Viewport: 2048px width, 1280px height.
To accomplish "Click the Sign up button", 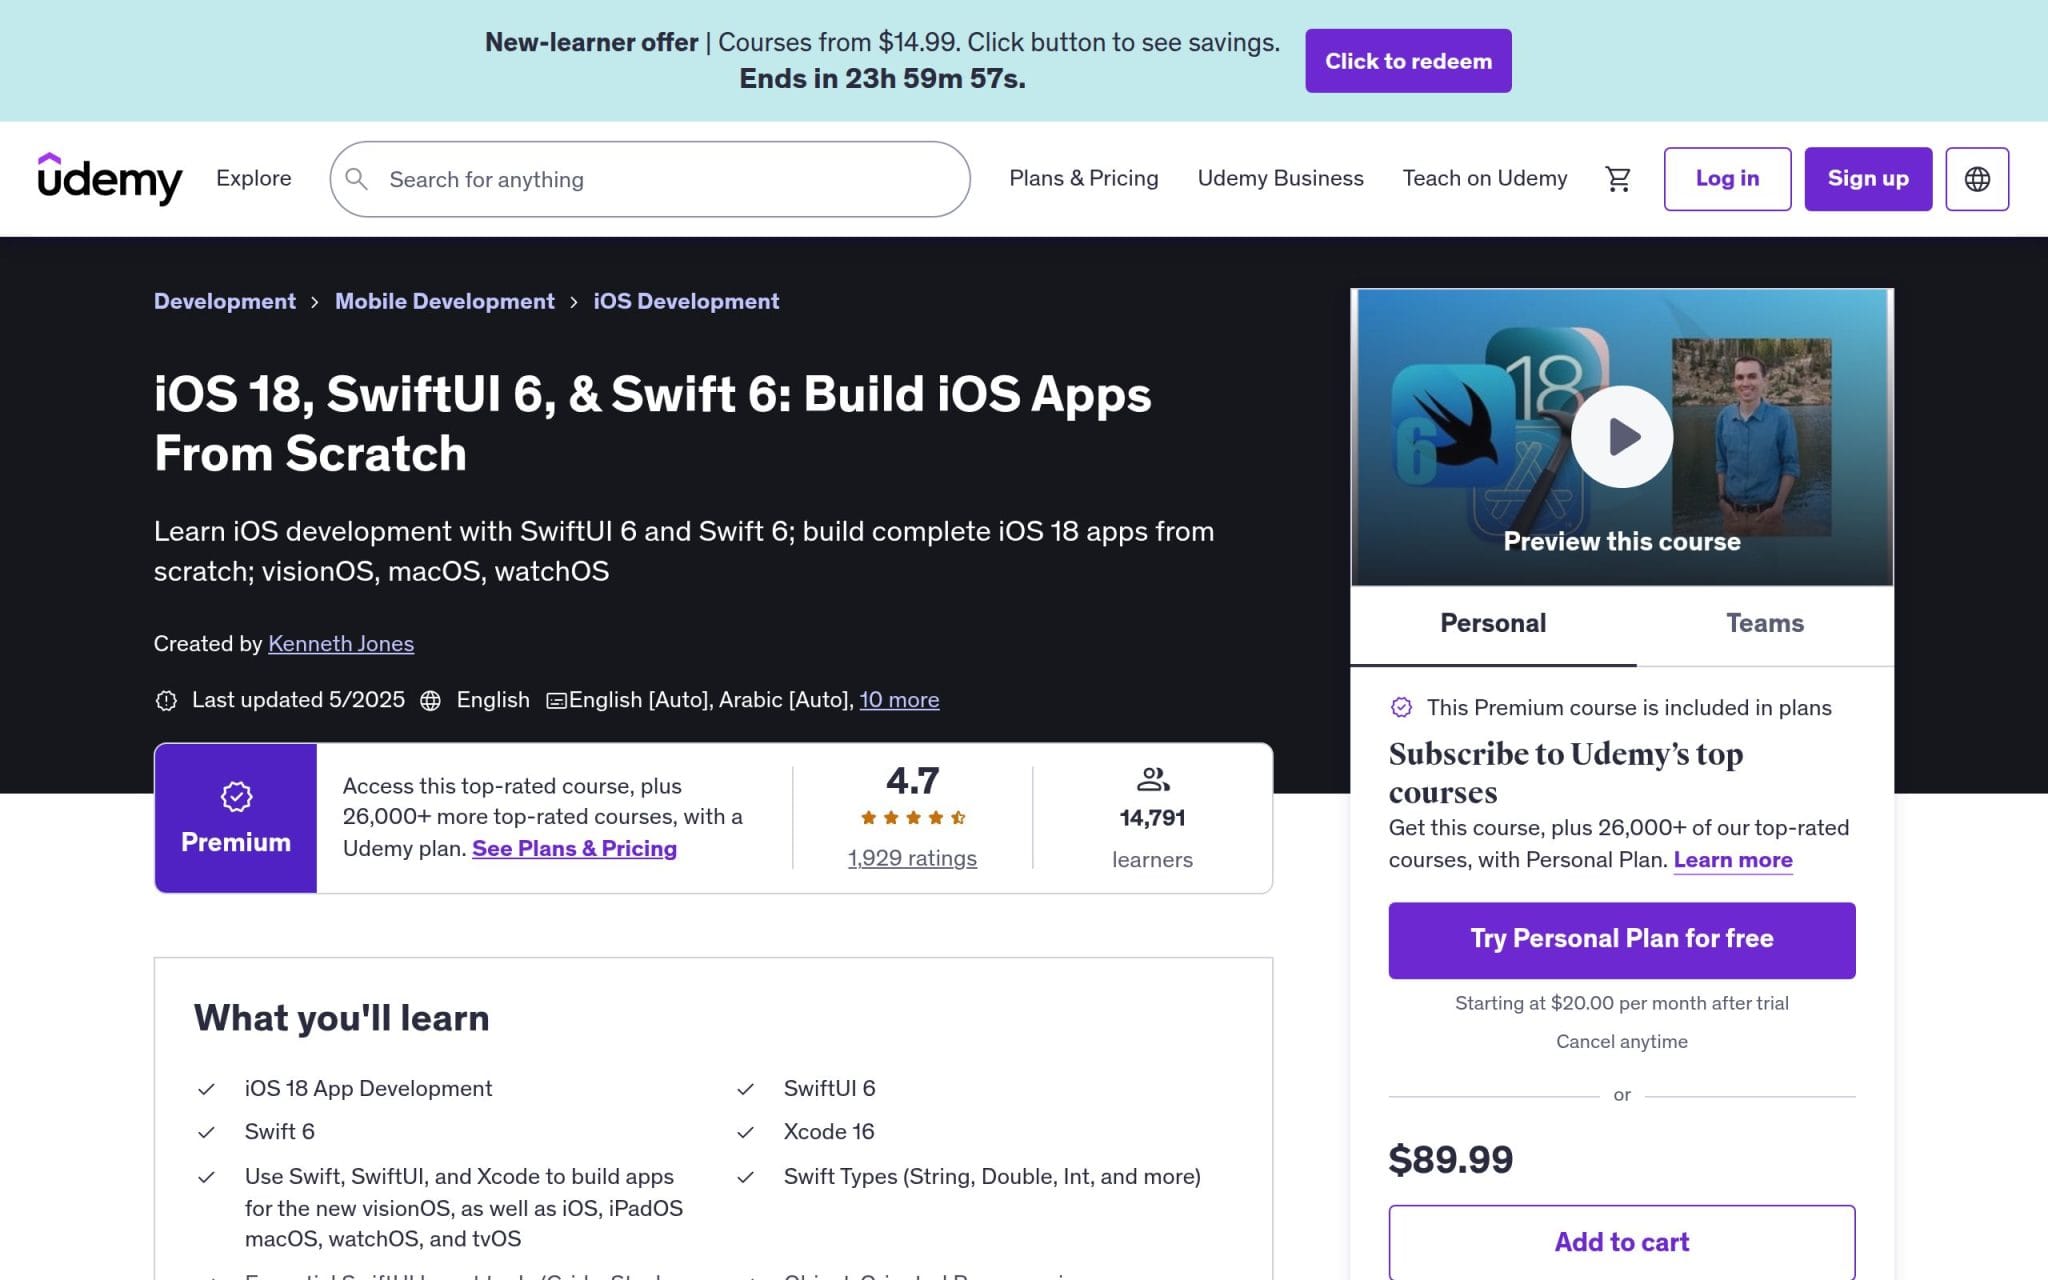I will pyautogui.click(x=1868, y=179).
